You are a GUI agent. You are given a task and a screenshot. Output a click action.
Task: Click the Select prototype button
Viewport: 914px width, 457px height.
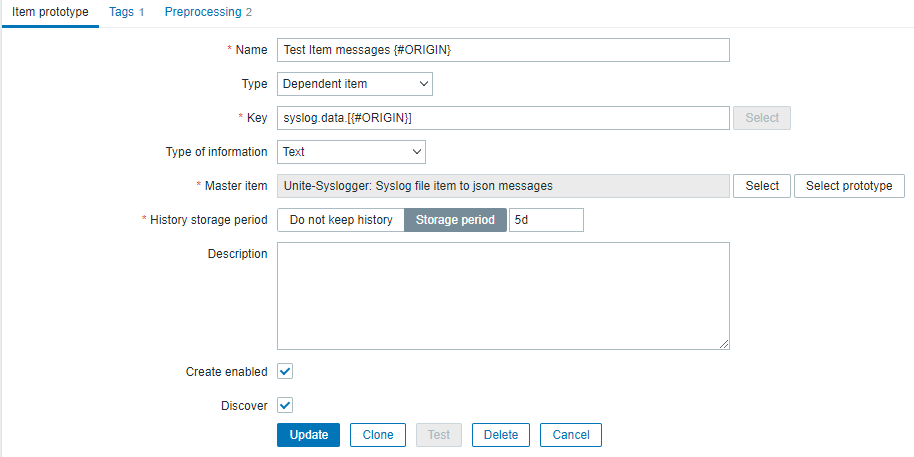[849, 186]
